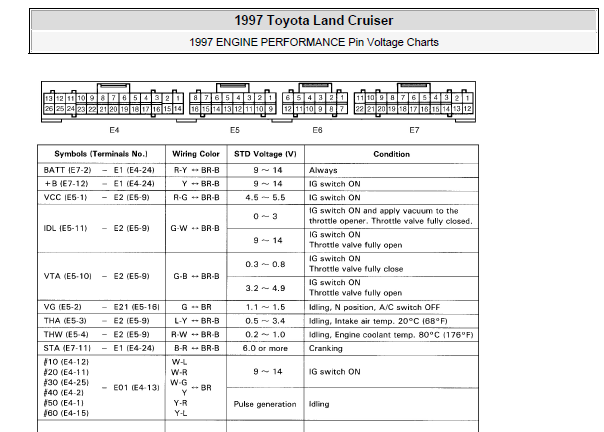This screenshot has height=432, width=604.
Task: Click the "Pulse generation" cell
Action: pos(265,404)
